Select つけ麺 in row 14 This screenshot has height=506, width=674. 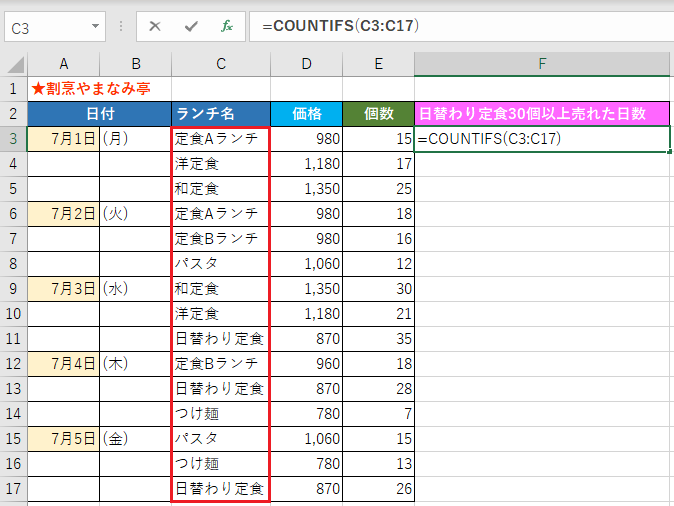coord(221,414)
